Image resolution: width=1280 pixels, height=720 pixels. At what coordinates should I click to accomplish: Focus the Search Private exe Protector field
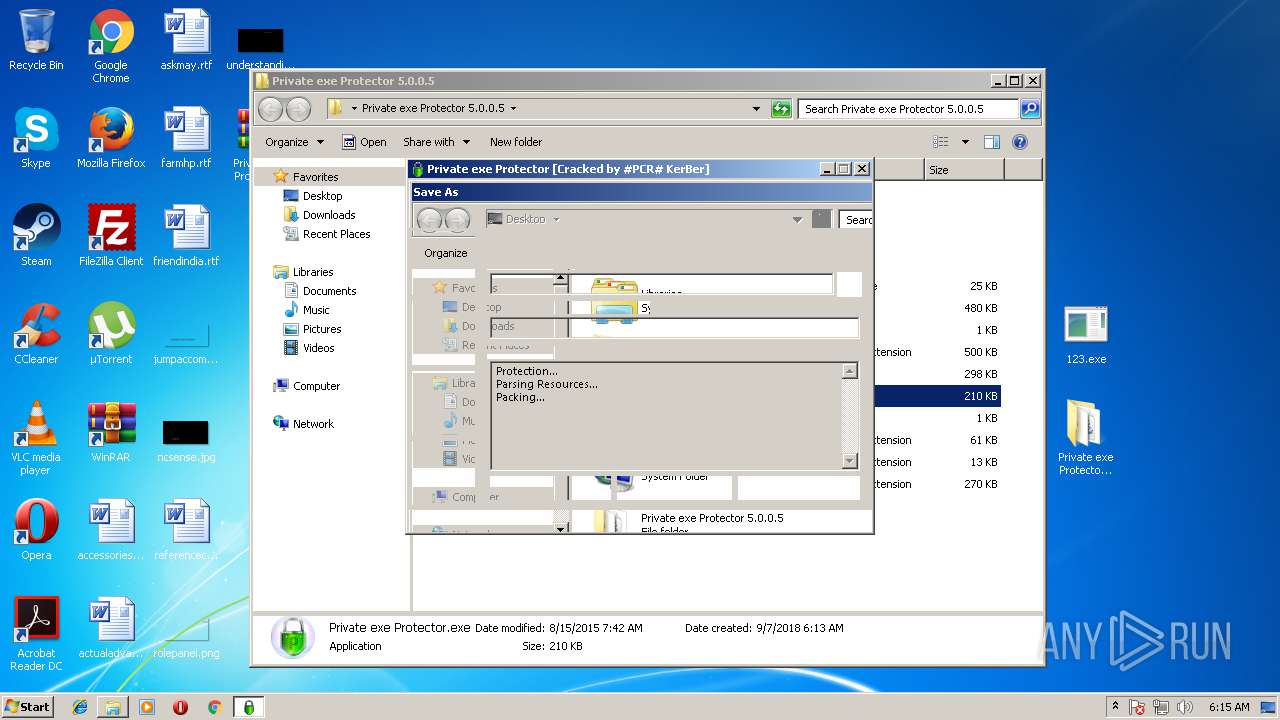tap(908, 109)
